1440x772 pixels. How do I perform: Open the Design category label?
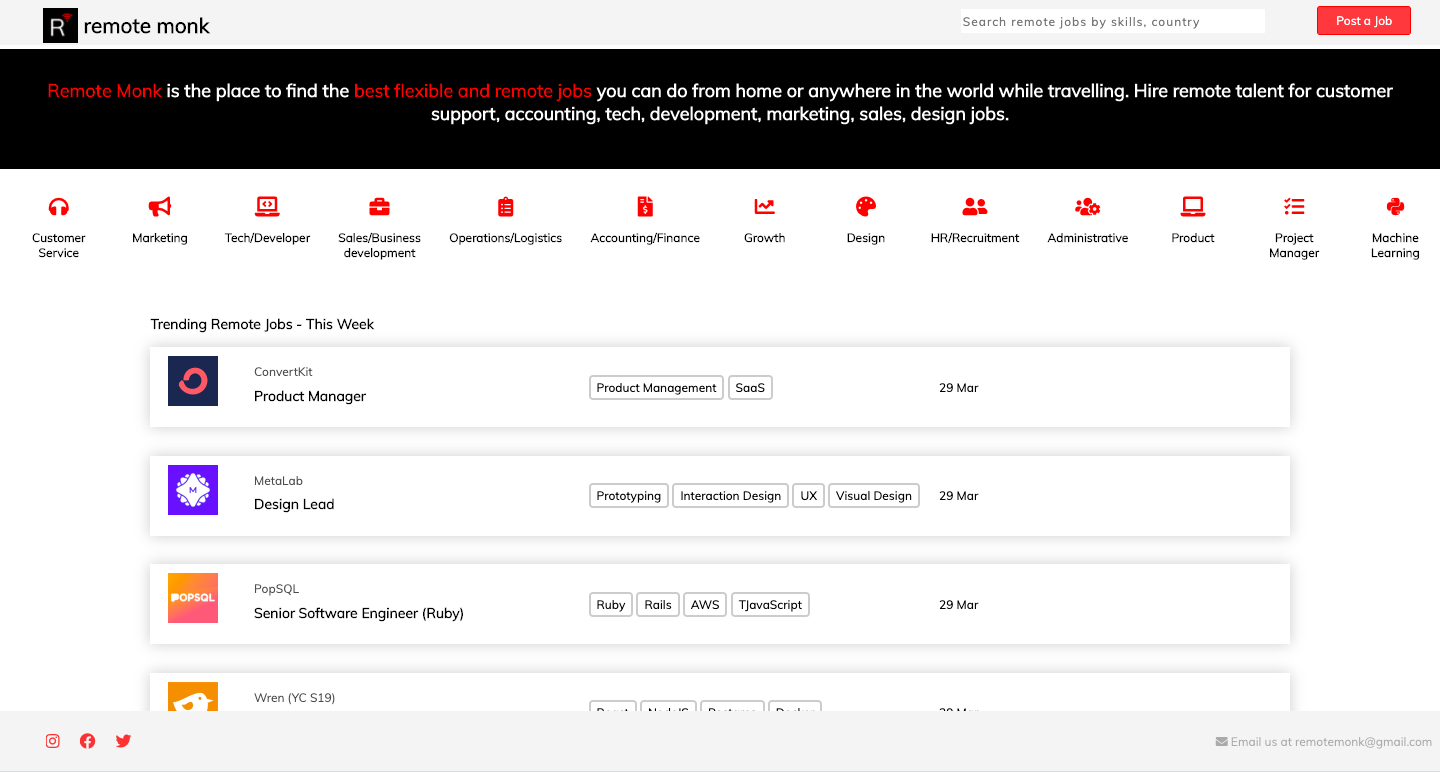pos(866,238)
